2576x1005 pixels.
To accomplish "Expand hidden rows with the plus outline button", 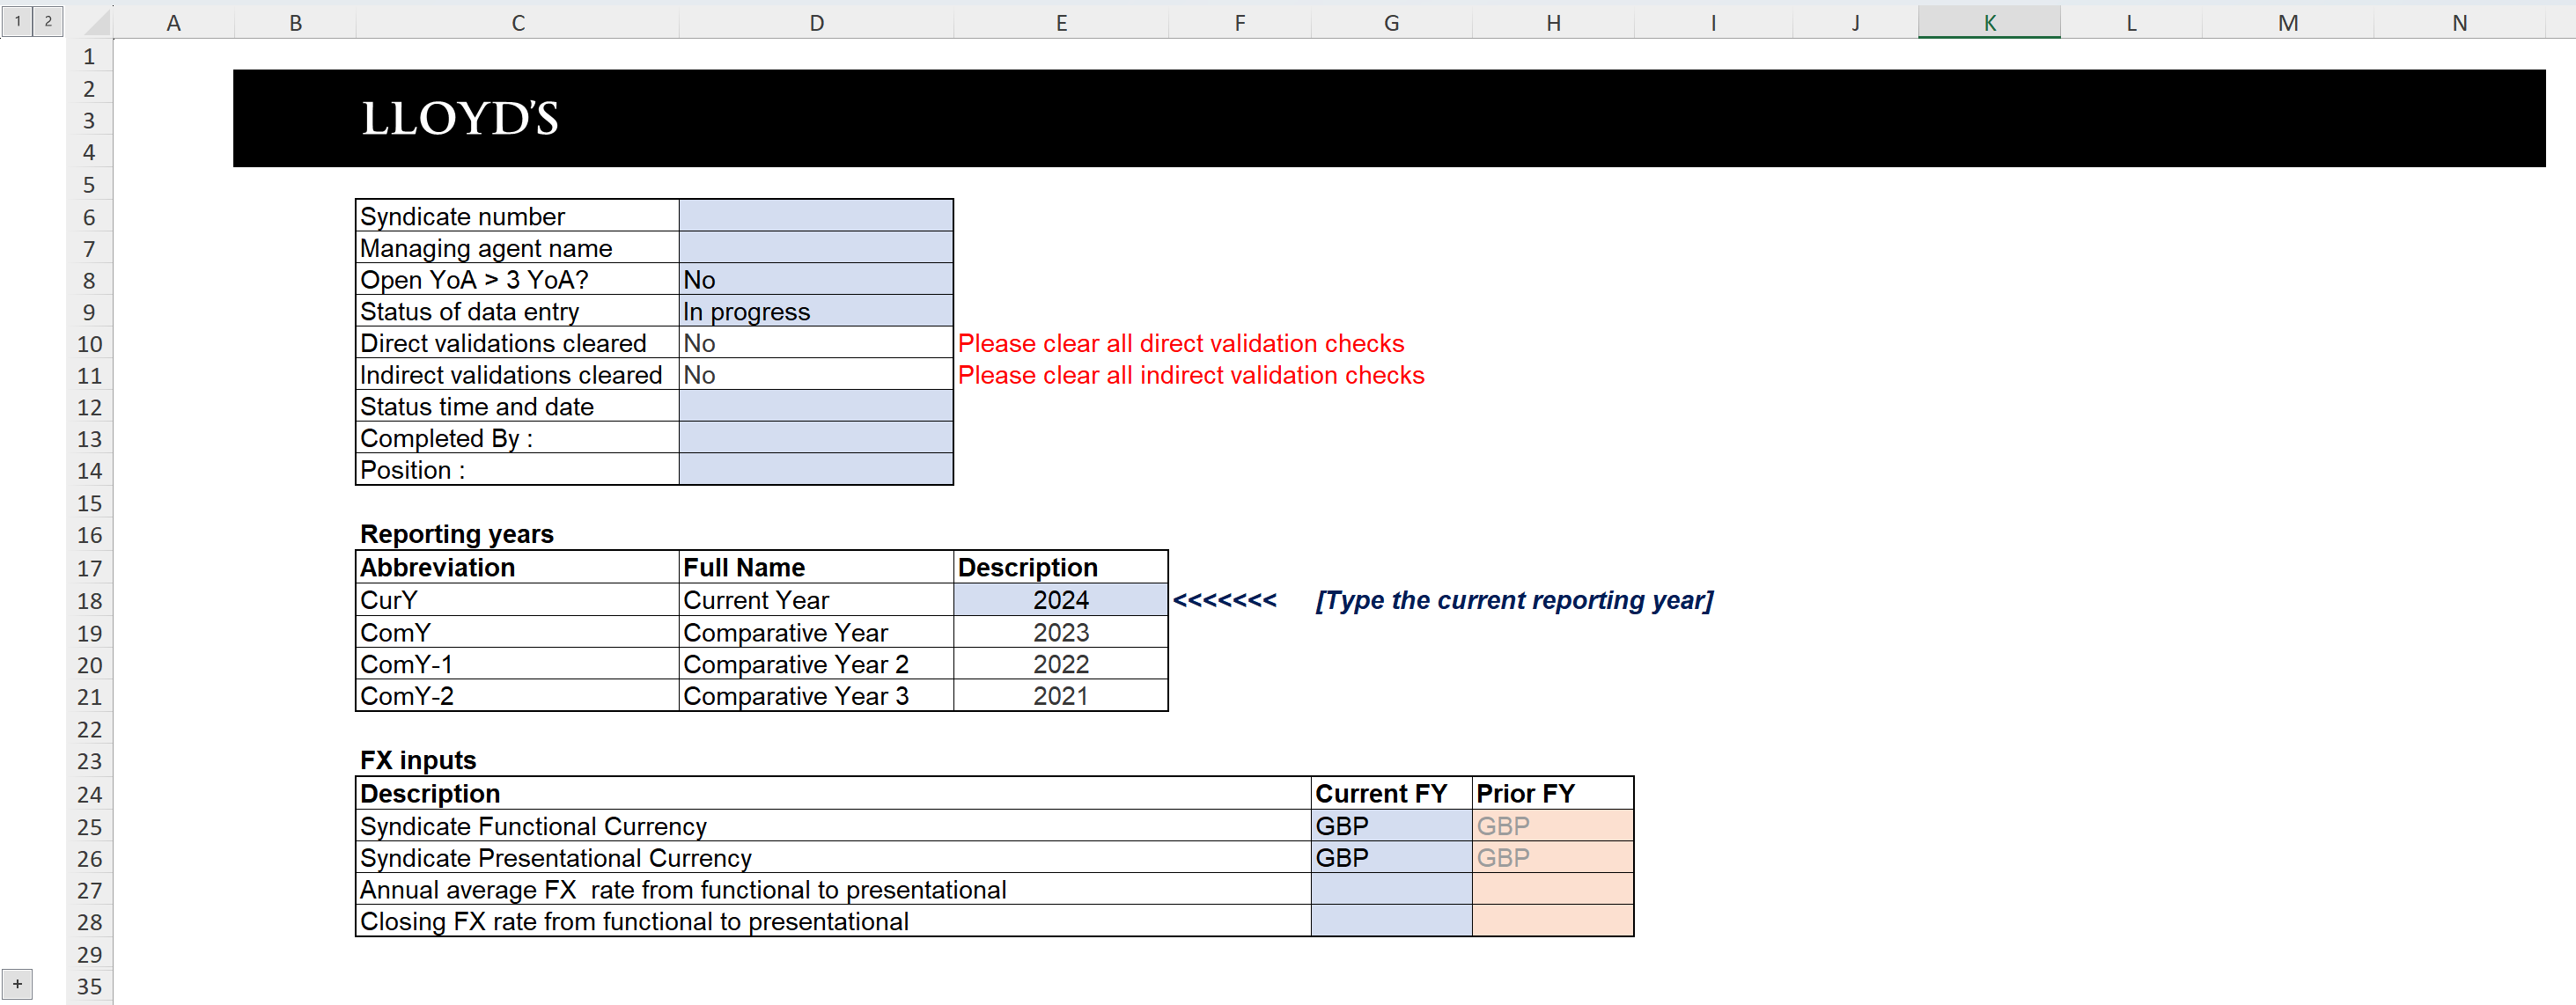I will 18,983.
